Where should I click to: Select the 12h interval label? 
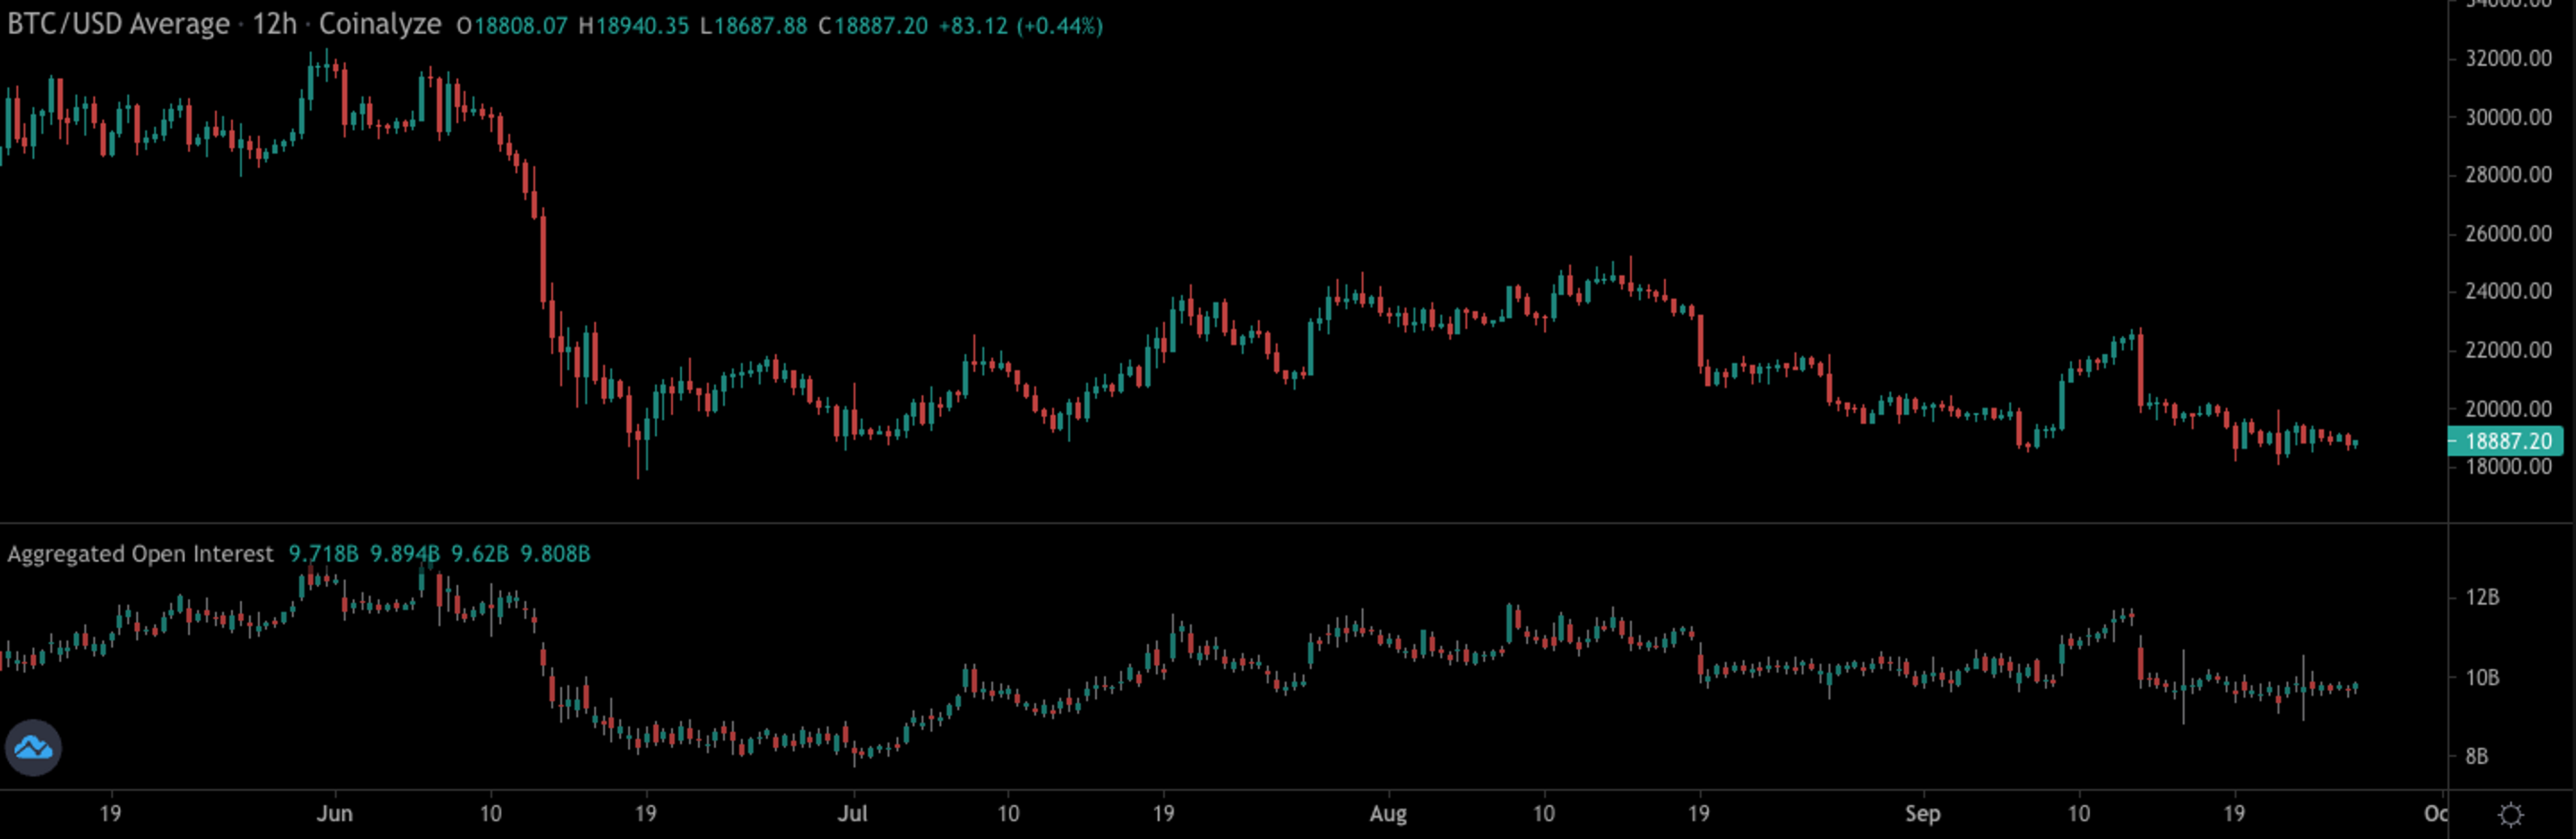(x=274, y=24)
